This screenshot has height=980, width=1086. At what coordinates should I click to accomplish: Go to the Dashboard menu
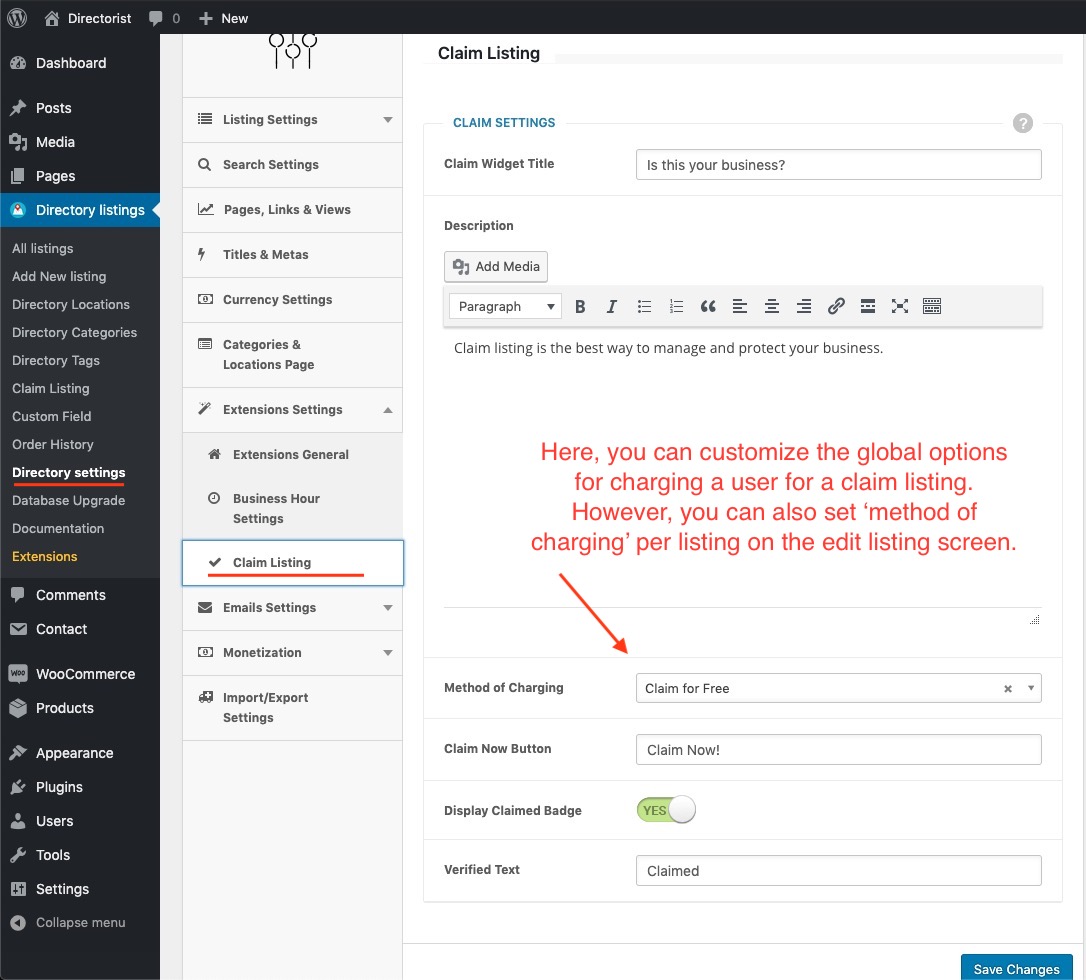[80, 63]
